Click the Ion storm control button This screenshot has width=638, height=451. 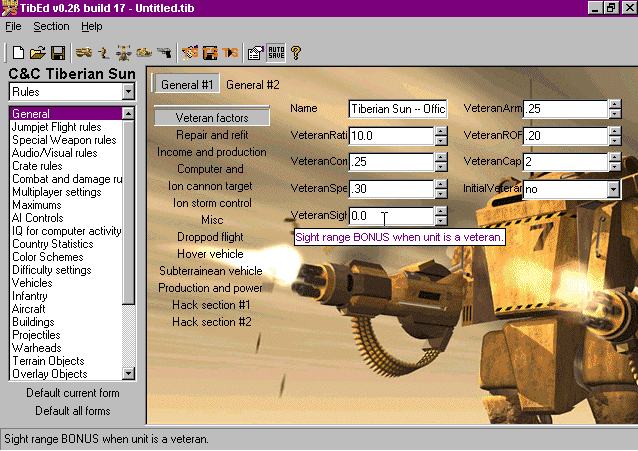tap(212, 203)
